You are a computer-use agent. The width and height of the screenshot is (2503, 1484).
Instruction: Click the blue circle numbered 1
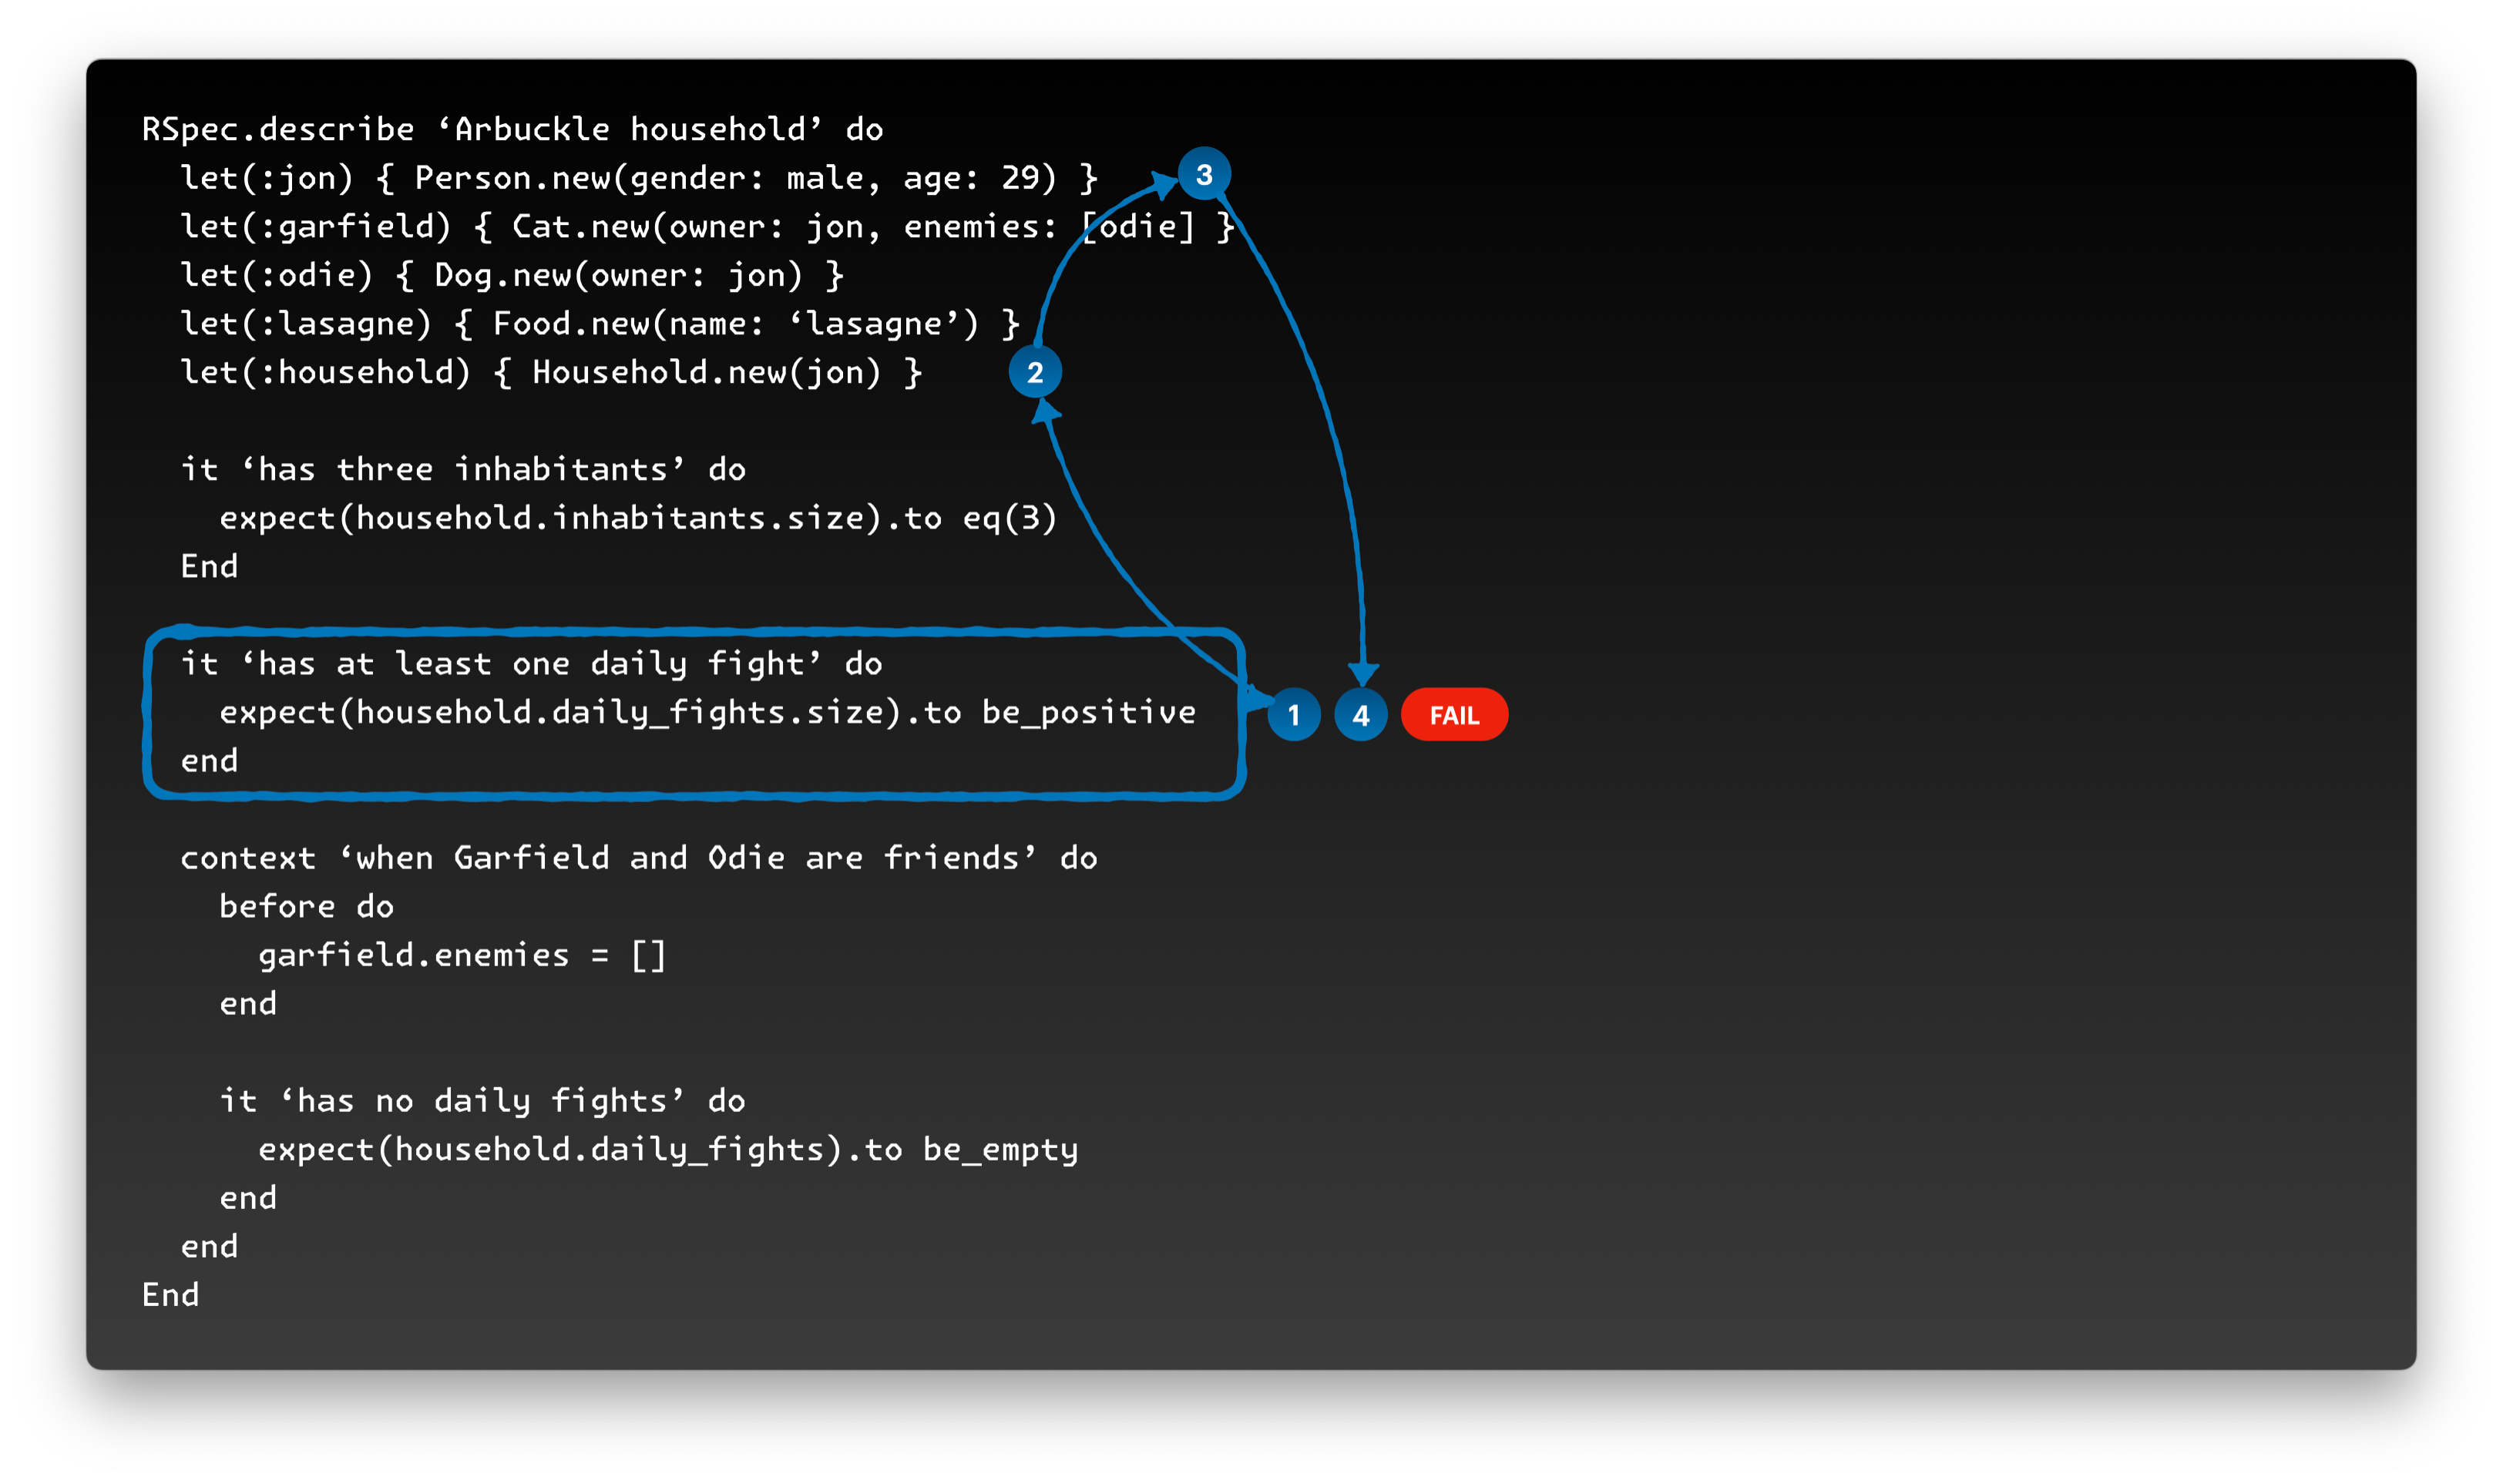(1293, 715)
